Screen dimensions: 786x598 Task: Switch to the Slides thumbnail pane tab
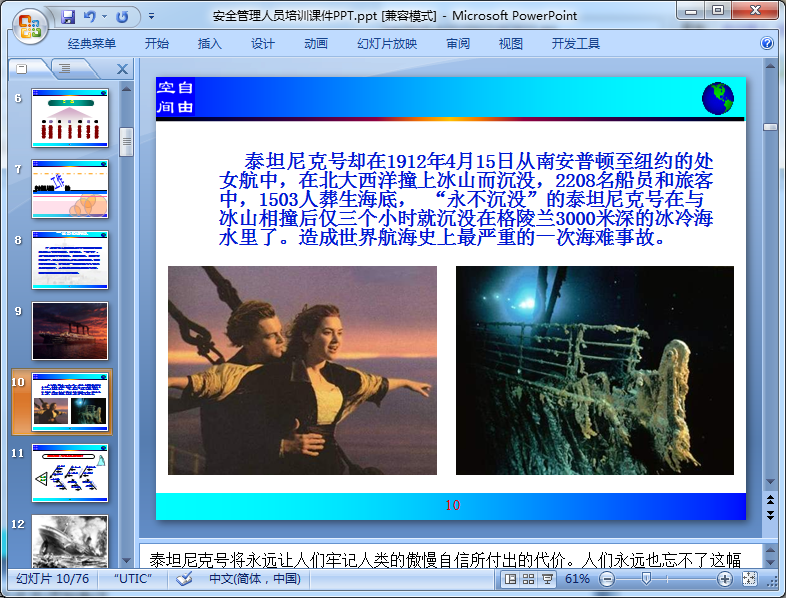tap(22, 69)
